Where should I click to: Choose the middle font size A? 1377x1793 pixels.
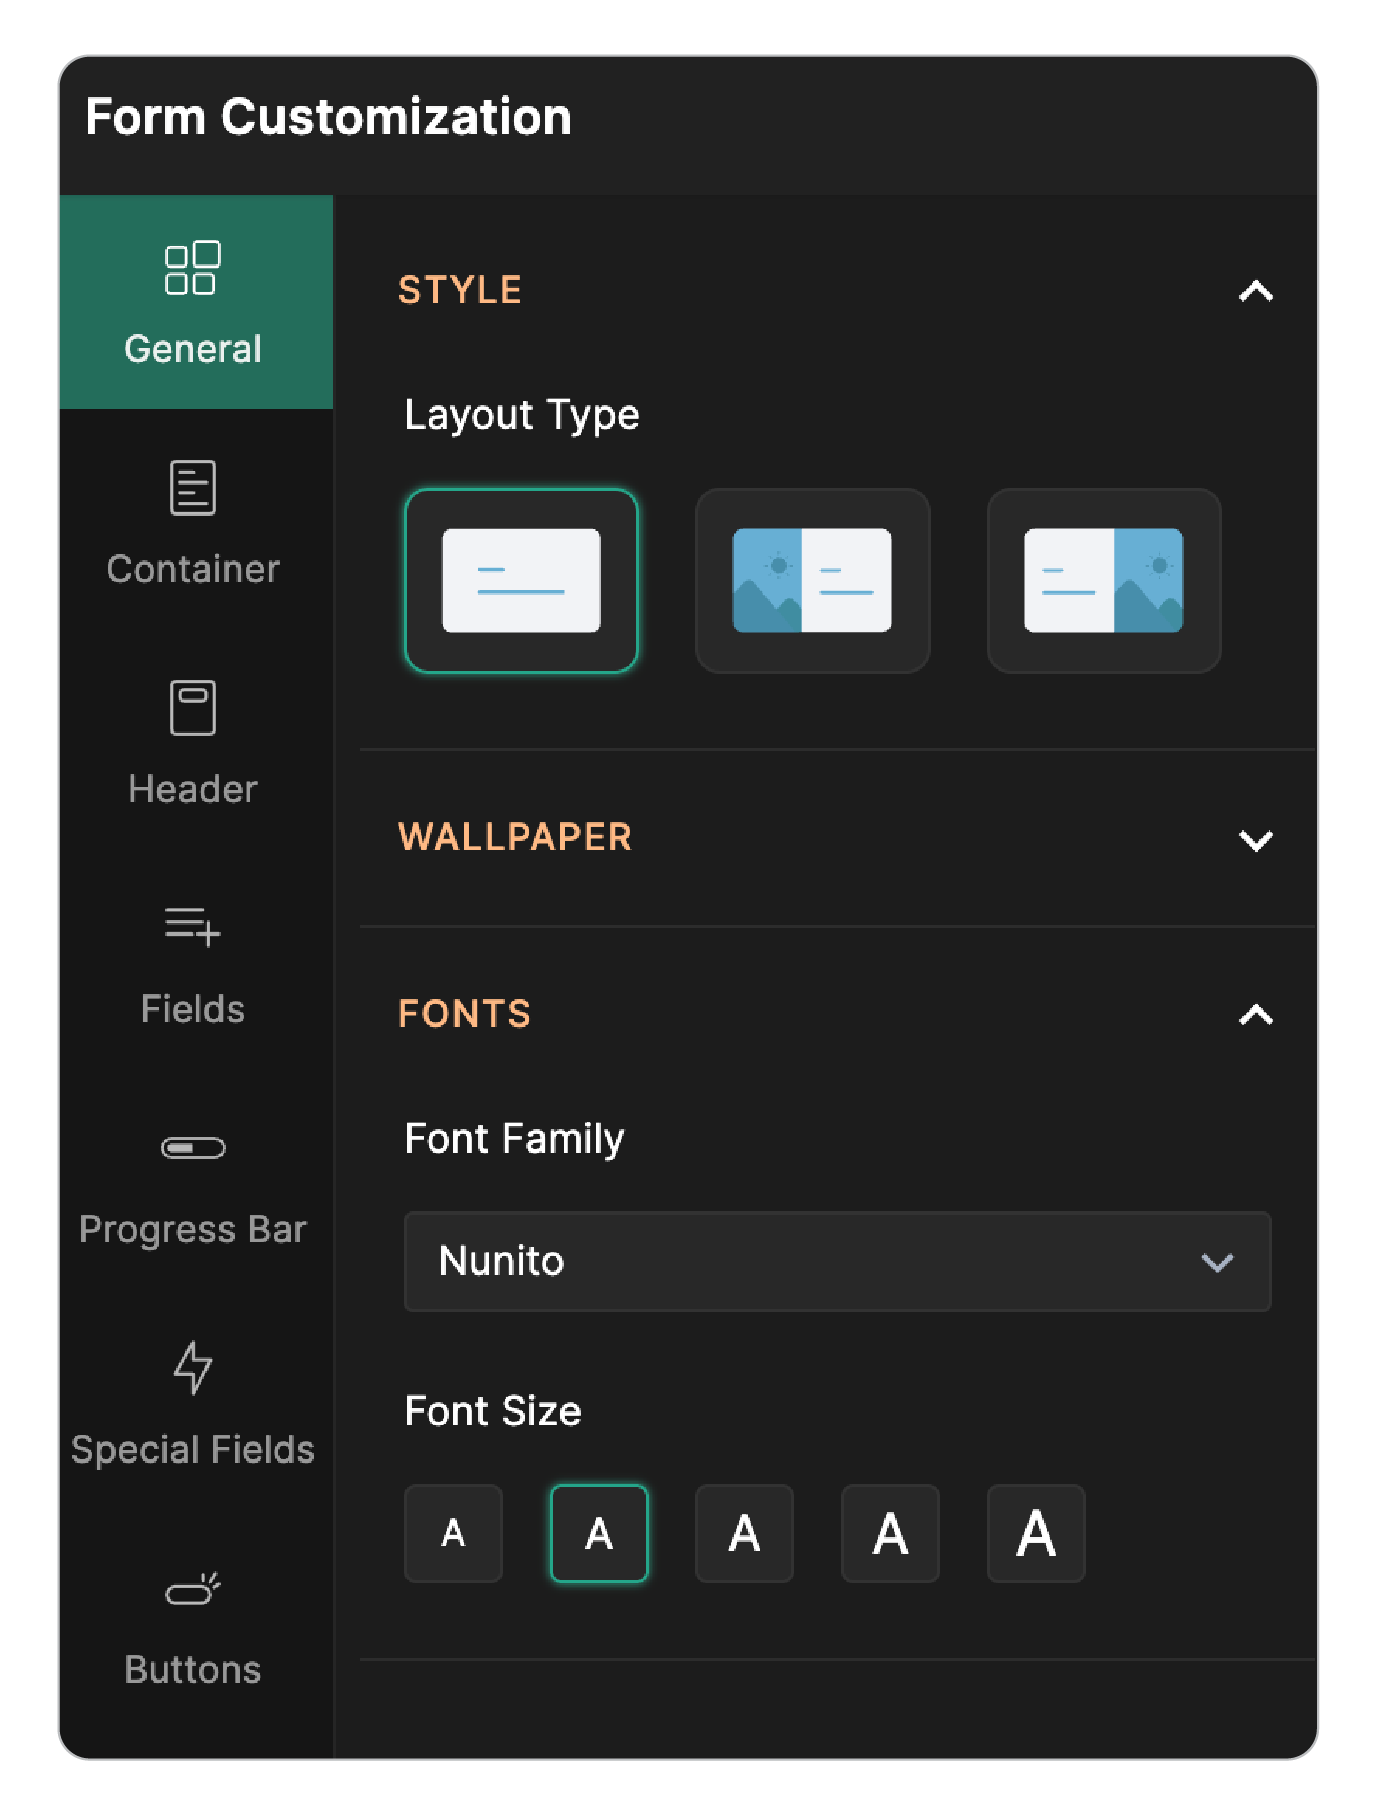(x=744, y=1533)
